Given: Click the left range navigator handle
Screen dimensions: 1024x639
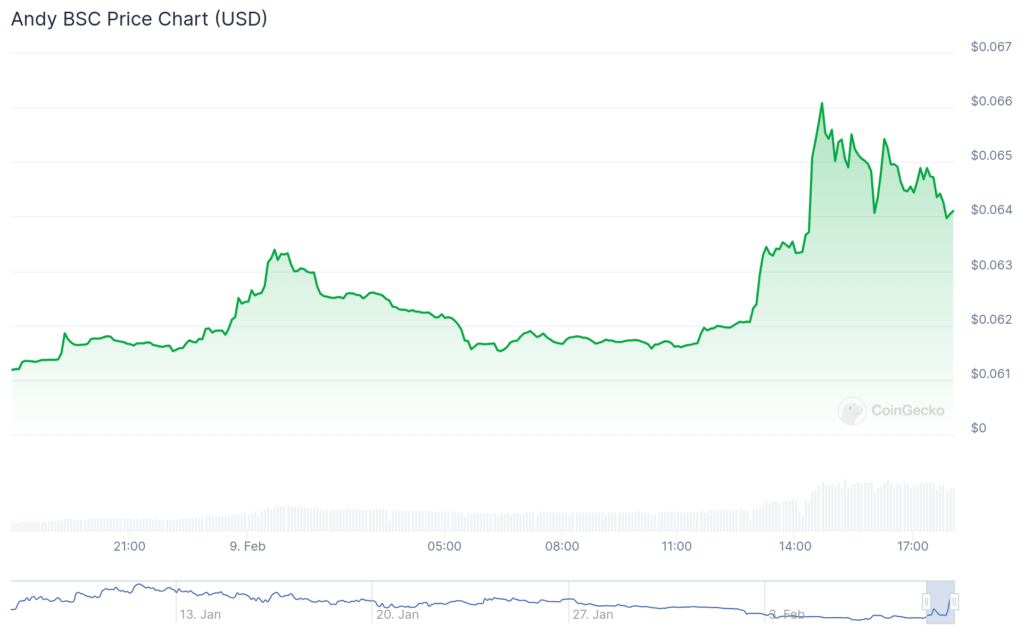Looking at the screenshot, I should pos(927,601).
